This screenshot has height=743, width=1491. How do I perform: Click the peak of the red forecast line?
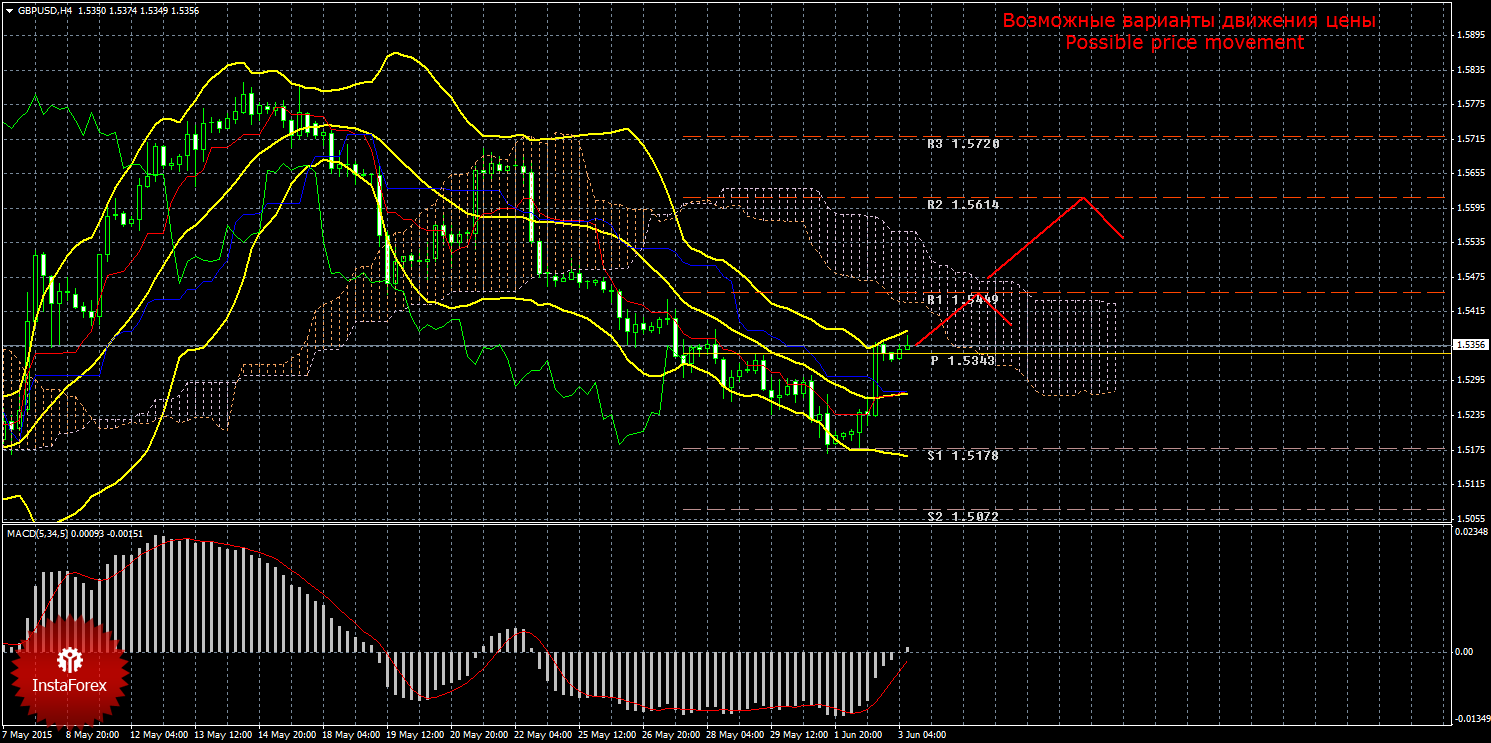point(1082,197)
